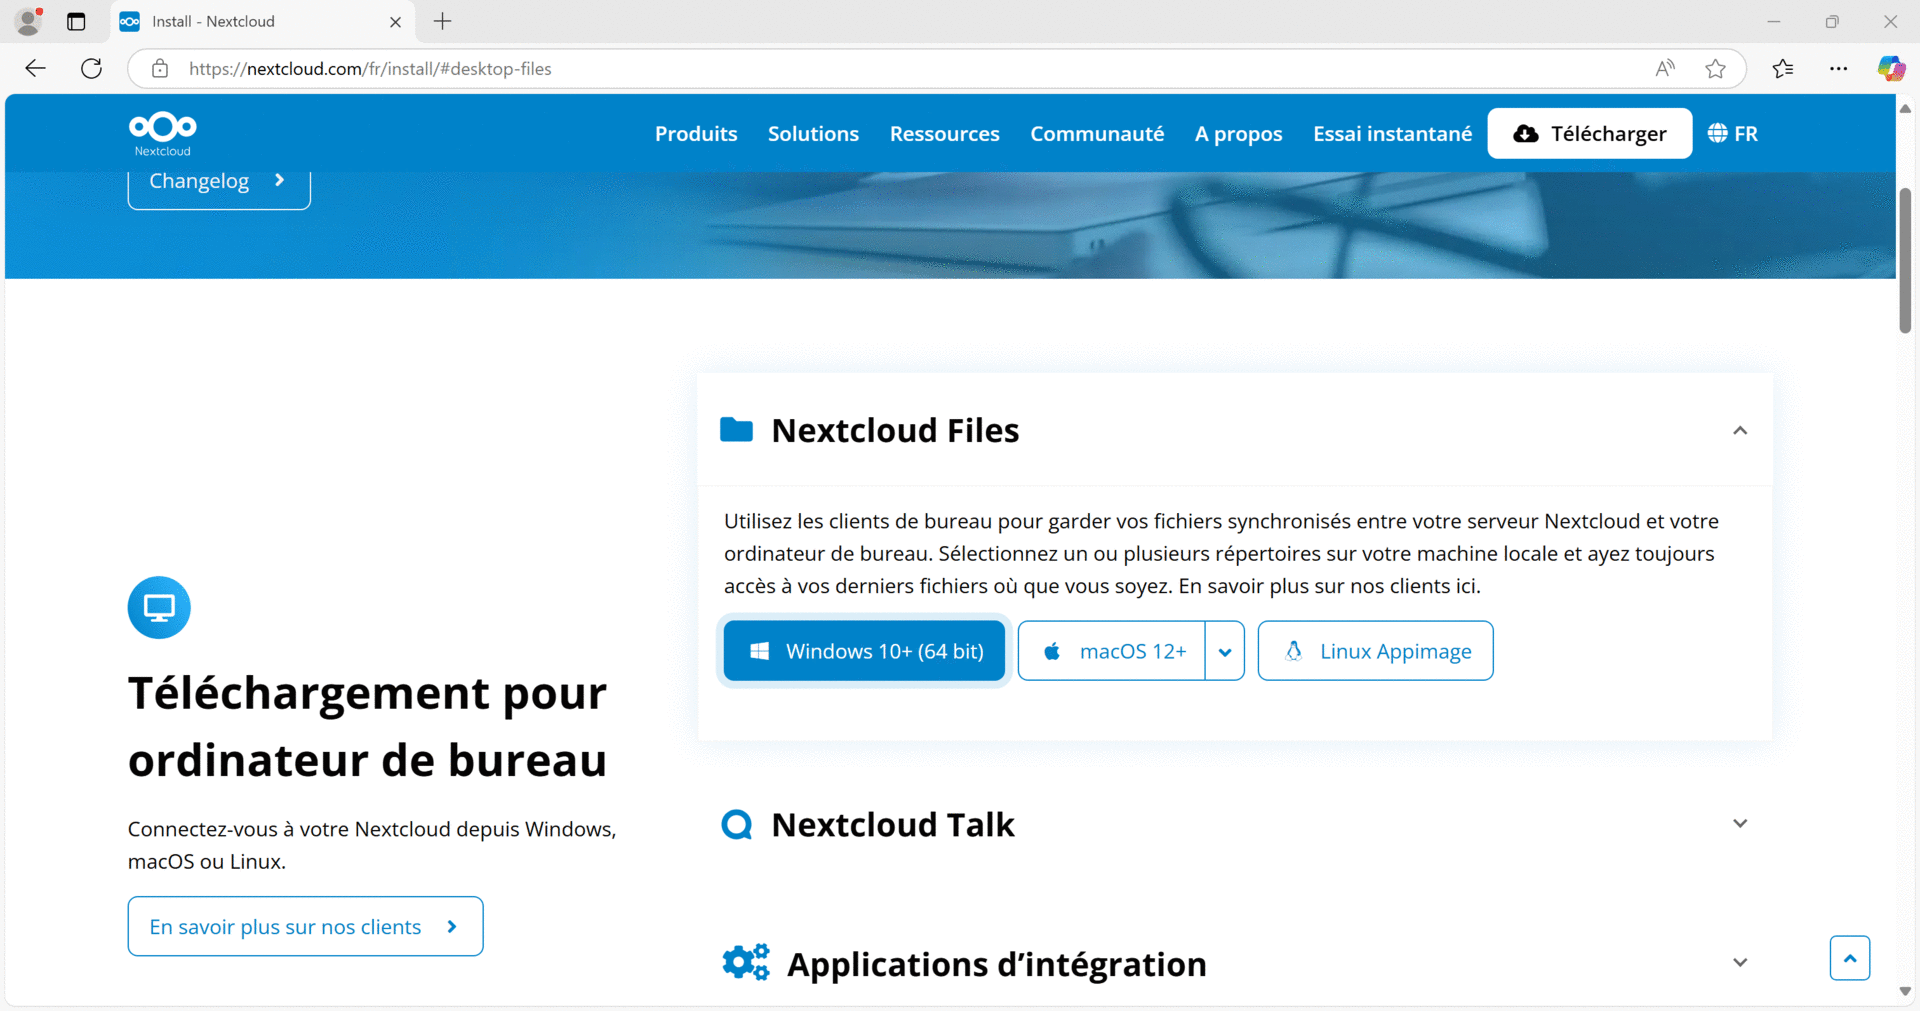Click the Nextcloud Talk circle icon
The width and height of the screenshot is (1920, 1011).
738,824
